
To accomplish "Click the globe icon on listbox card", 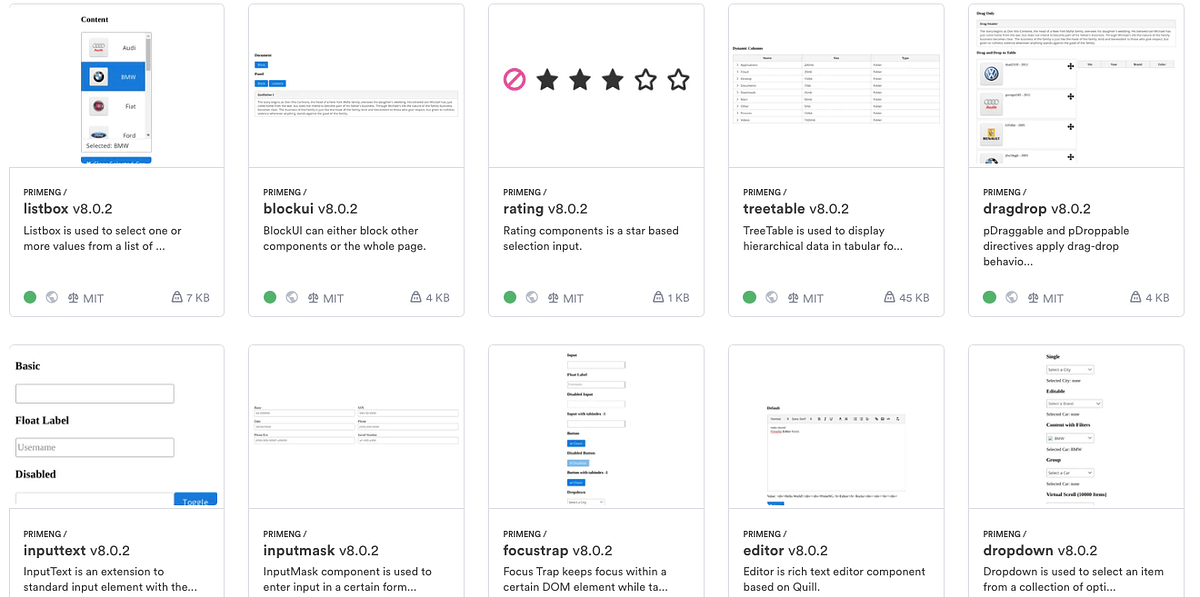I will pos(52,297).
